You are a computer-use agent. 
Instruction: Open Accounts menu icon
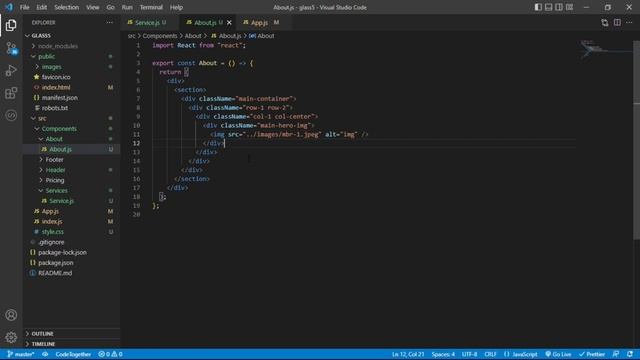click(11, 315)
